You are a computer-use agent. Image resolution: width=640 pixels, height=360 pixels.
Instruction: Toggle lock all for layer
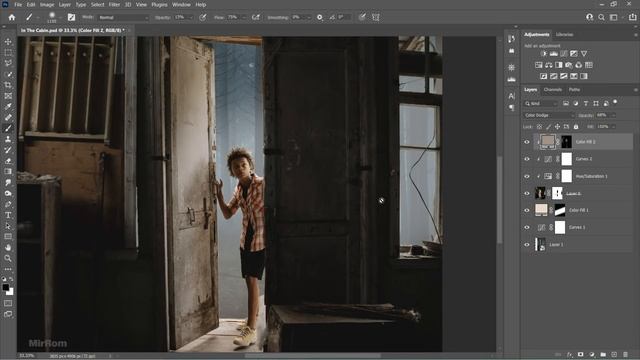[576, 127]
